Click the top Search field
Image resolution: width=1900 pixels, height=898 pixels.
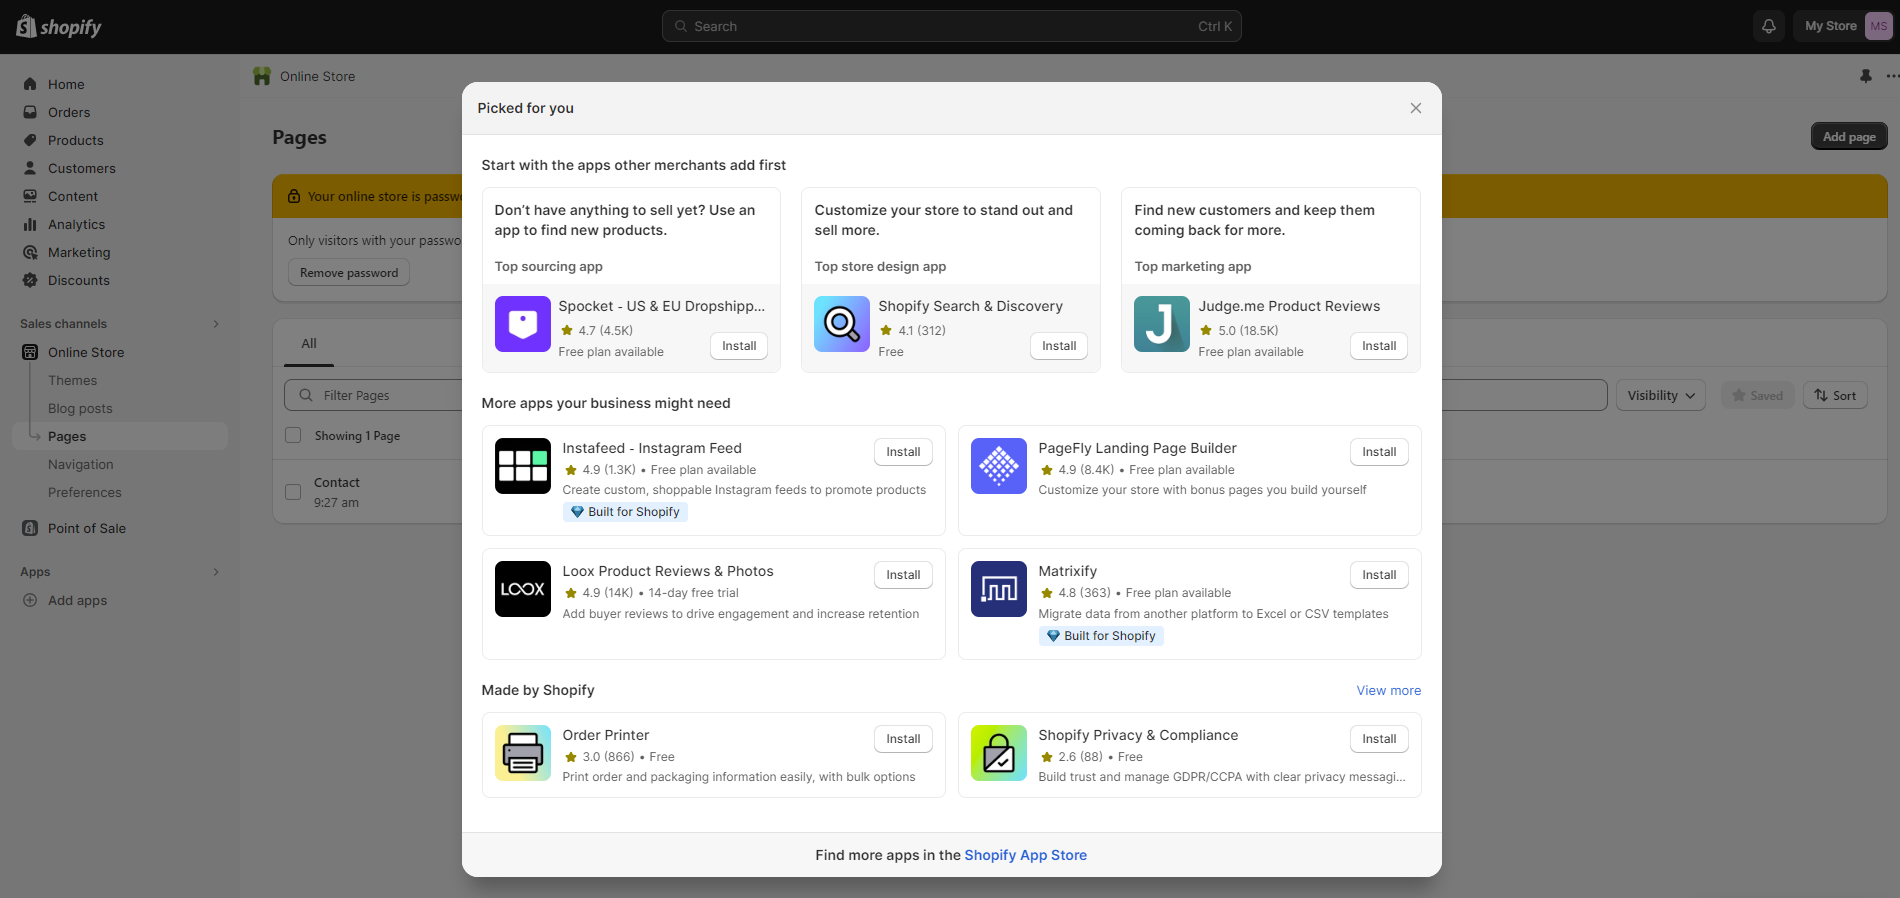952,26
